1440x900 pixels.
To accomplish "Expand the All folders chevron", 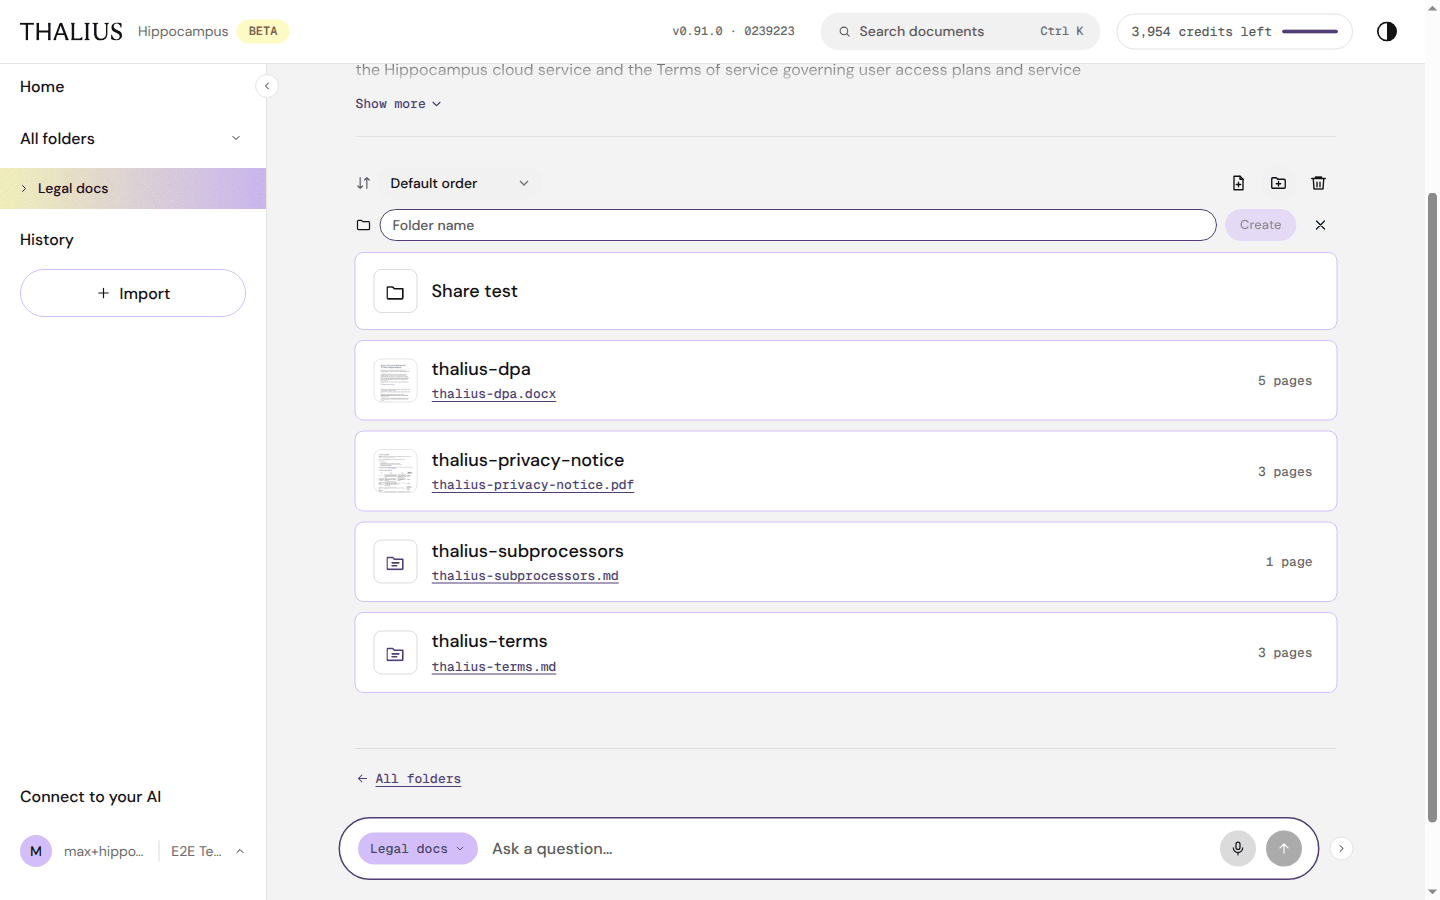I will click(x=236, y=138).
